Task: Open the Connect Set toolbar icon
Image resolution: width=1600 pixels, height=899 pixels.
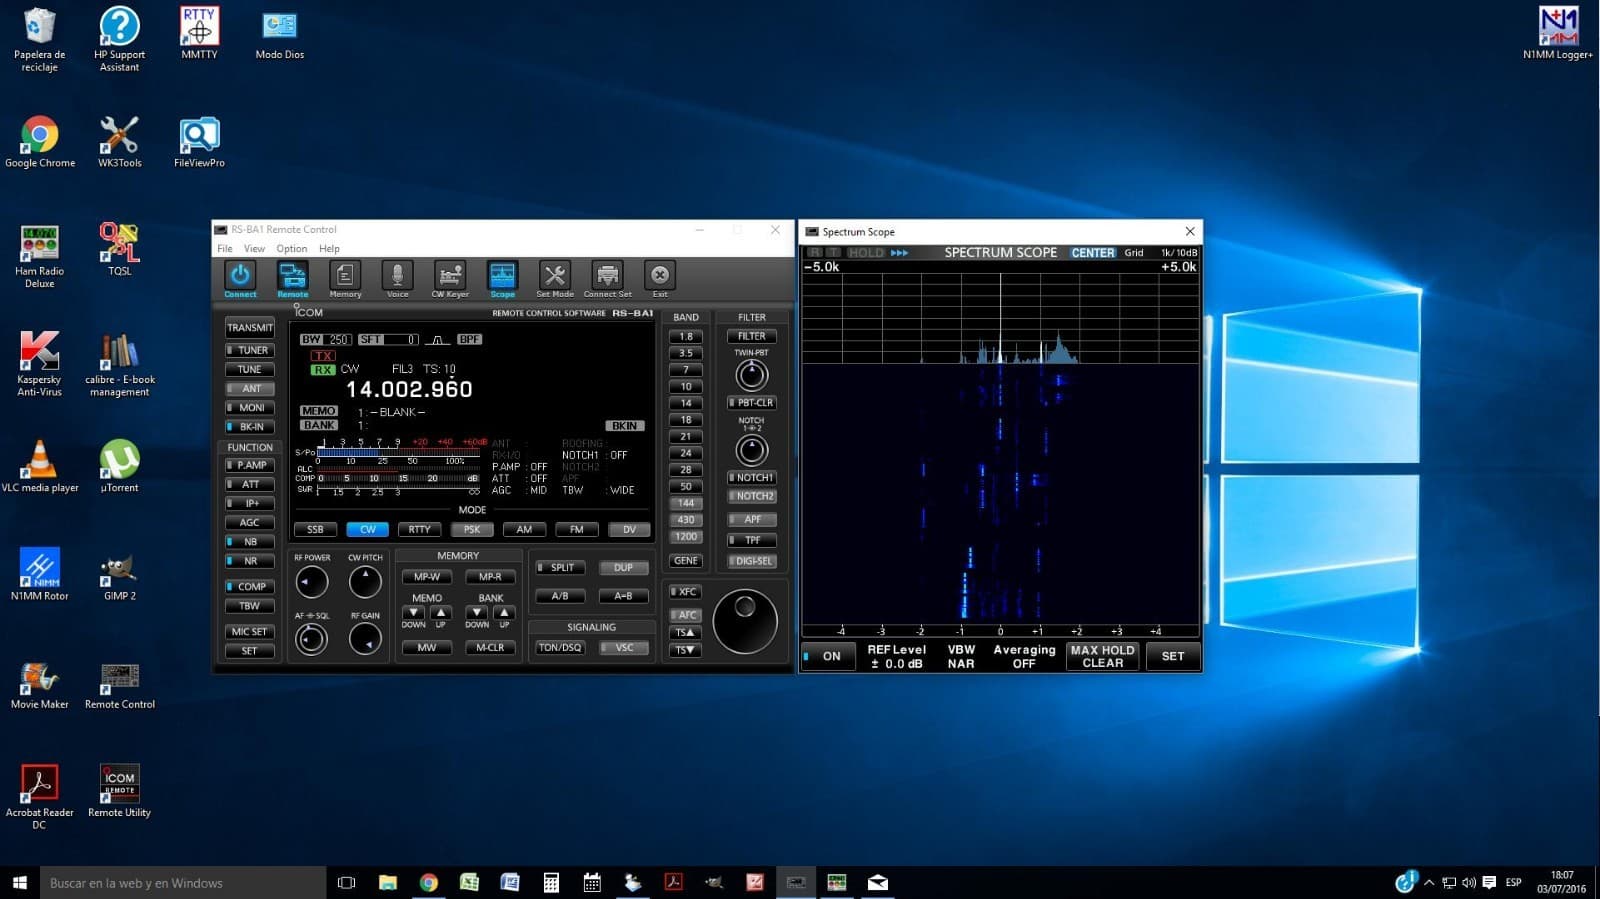Action: coord(607,277)
